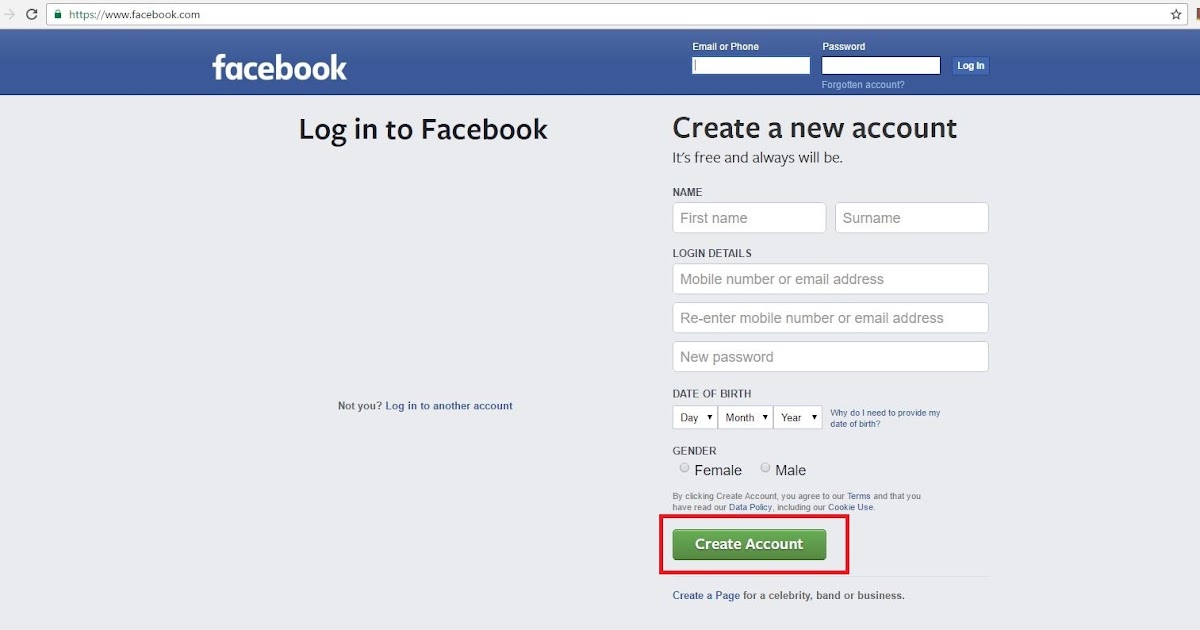This screenshot has height=630, width=1200.
Task: Click the browser address bar URL
Action: point(134,15)
